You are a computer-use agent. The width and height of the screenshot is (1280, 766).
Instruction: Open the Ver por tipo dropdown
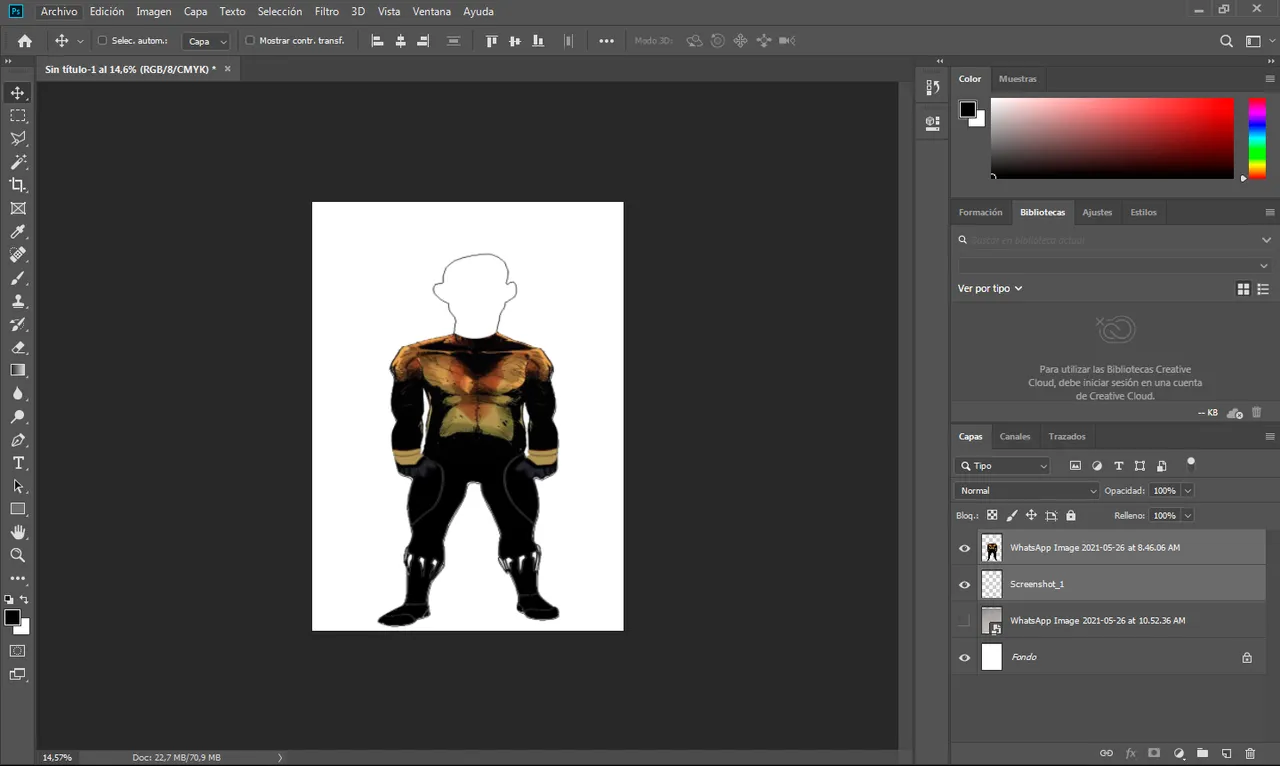point(990,288)
